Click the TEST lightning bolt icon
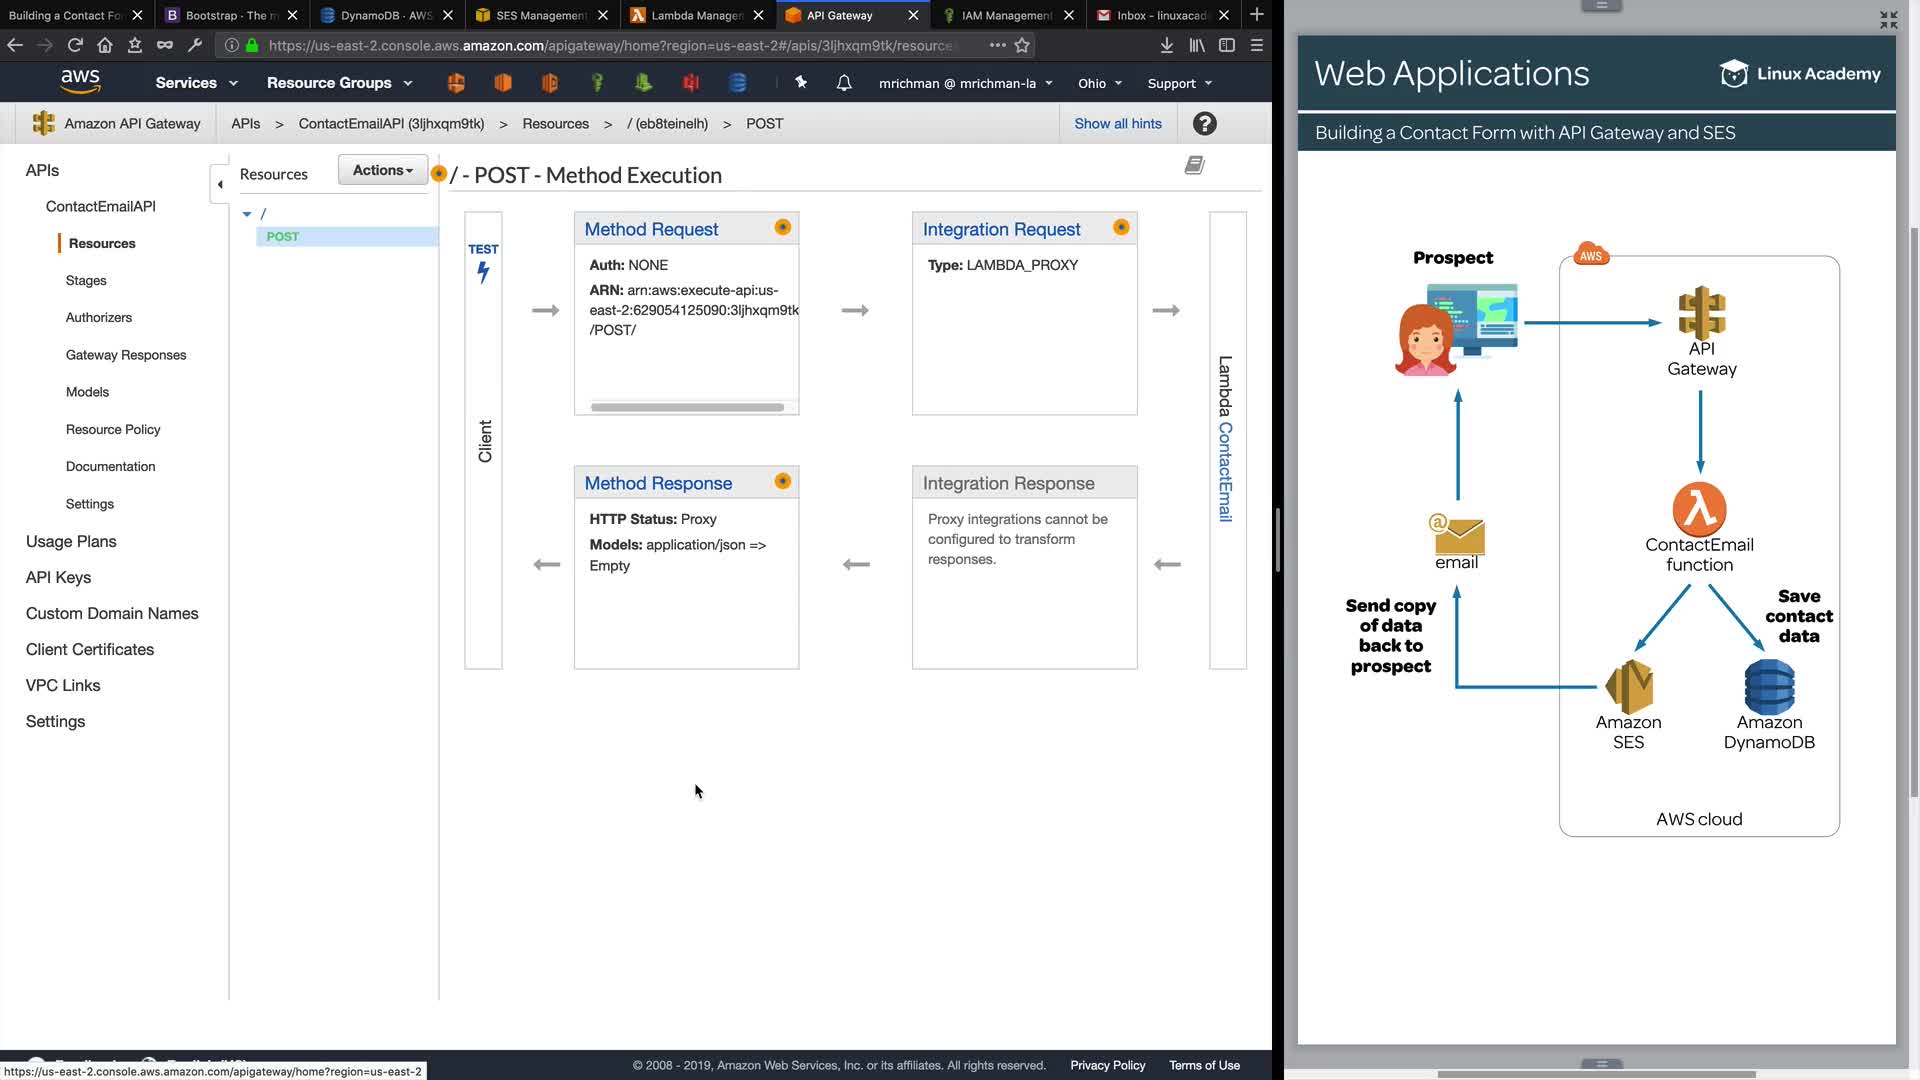The height and width of the screenshot is (1080, 1920). coord(483,272)
